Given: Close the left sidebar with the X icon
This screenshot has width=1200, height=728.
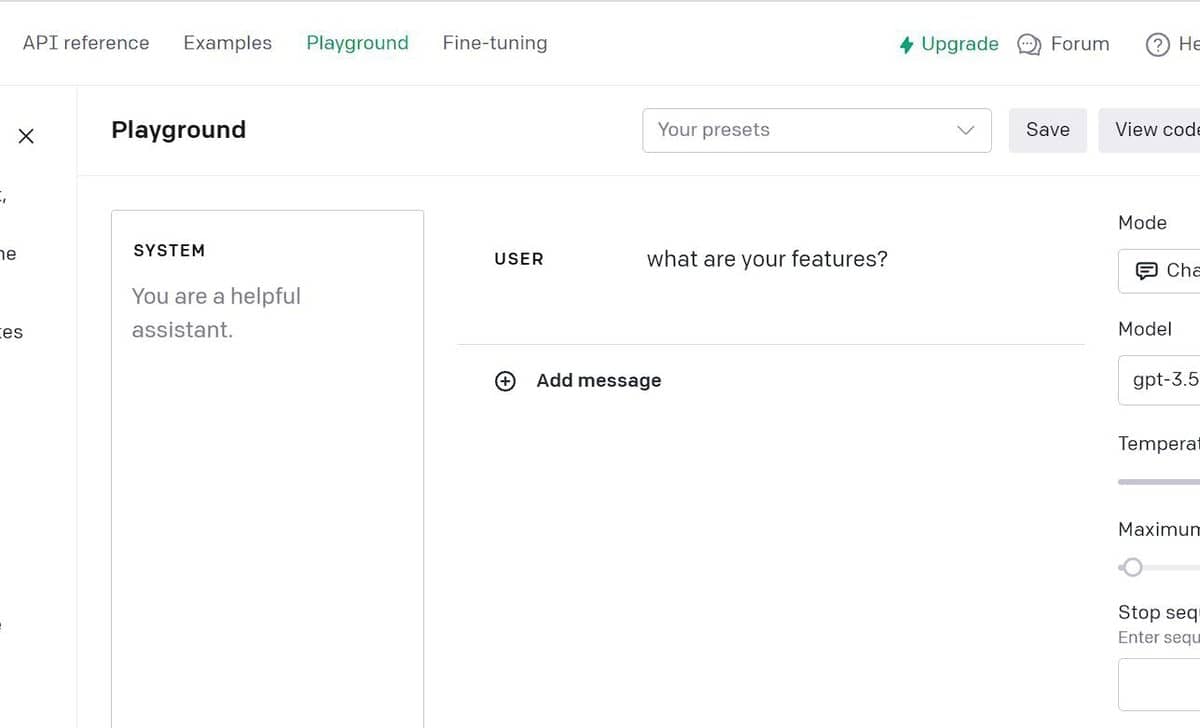Looking at the screenshot, I should 27,136.
